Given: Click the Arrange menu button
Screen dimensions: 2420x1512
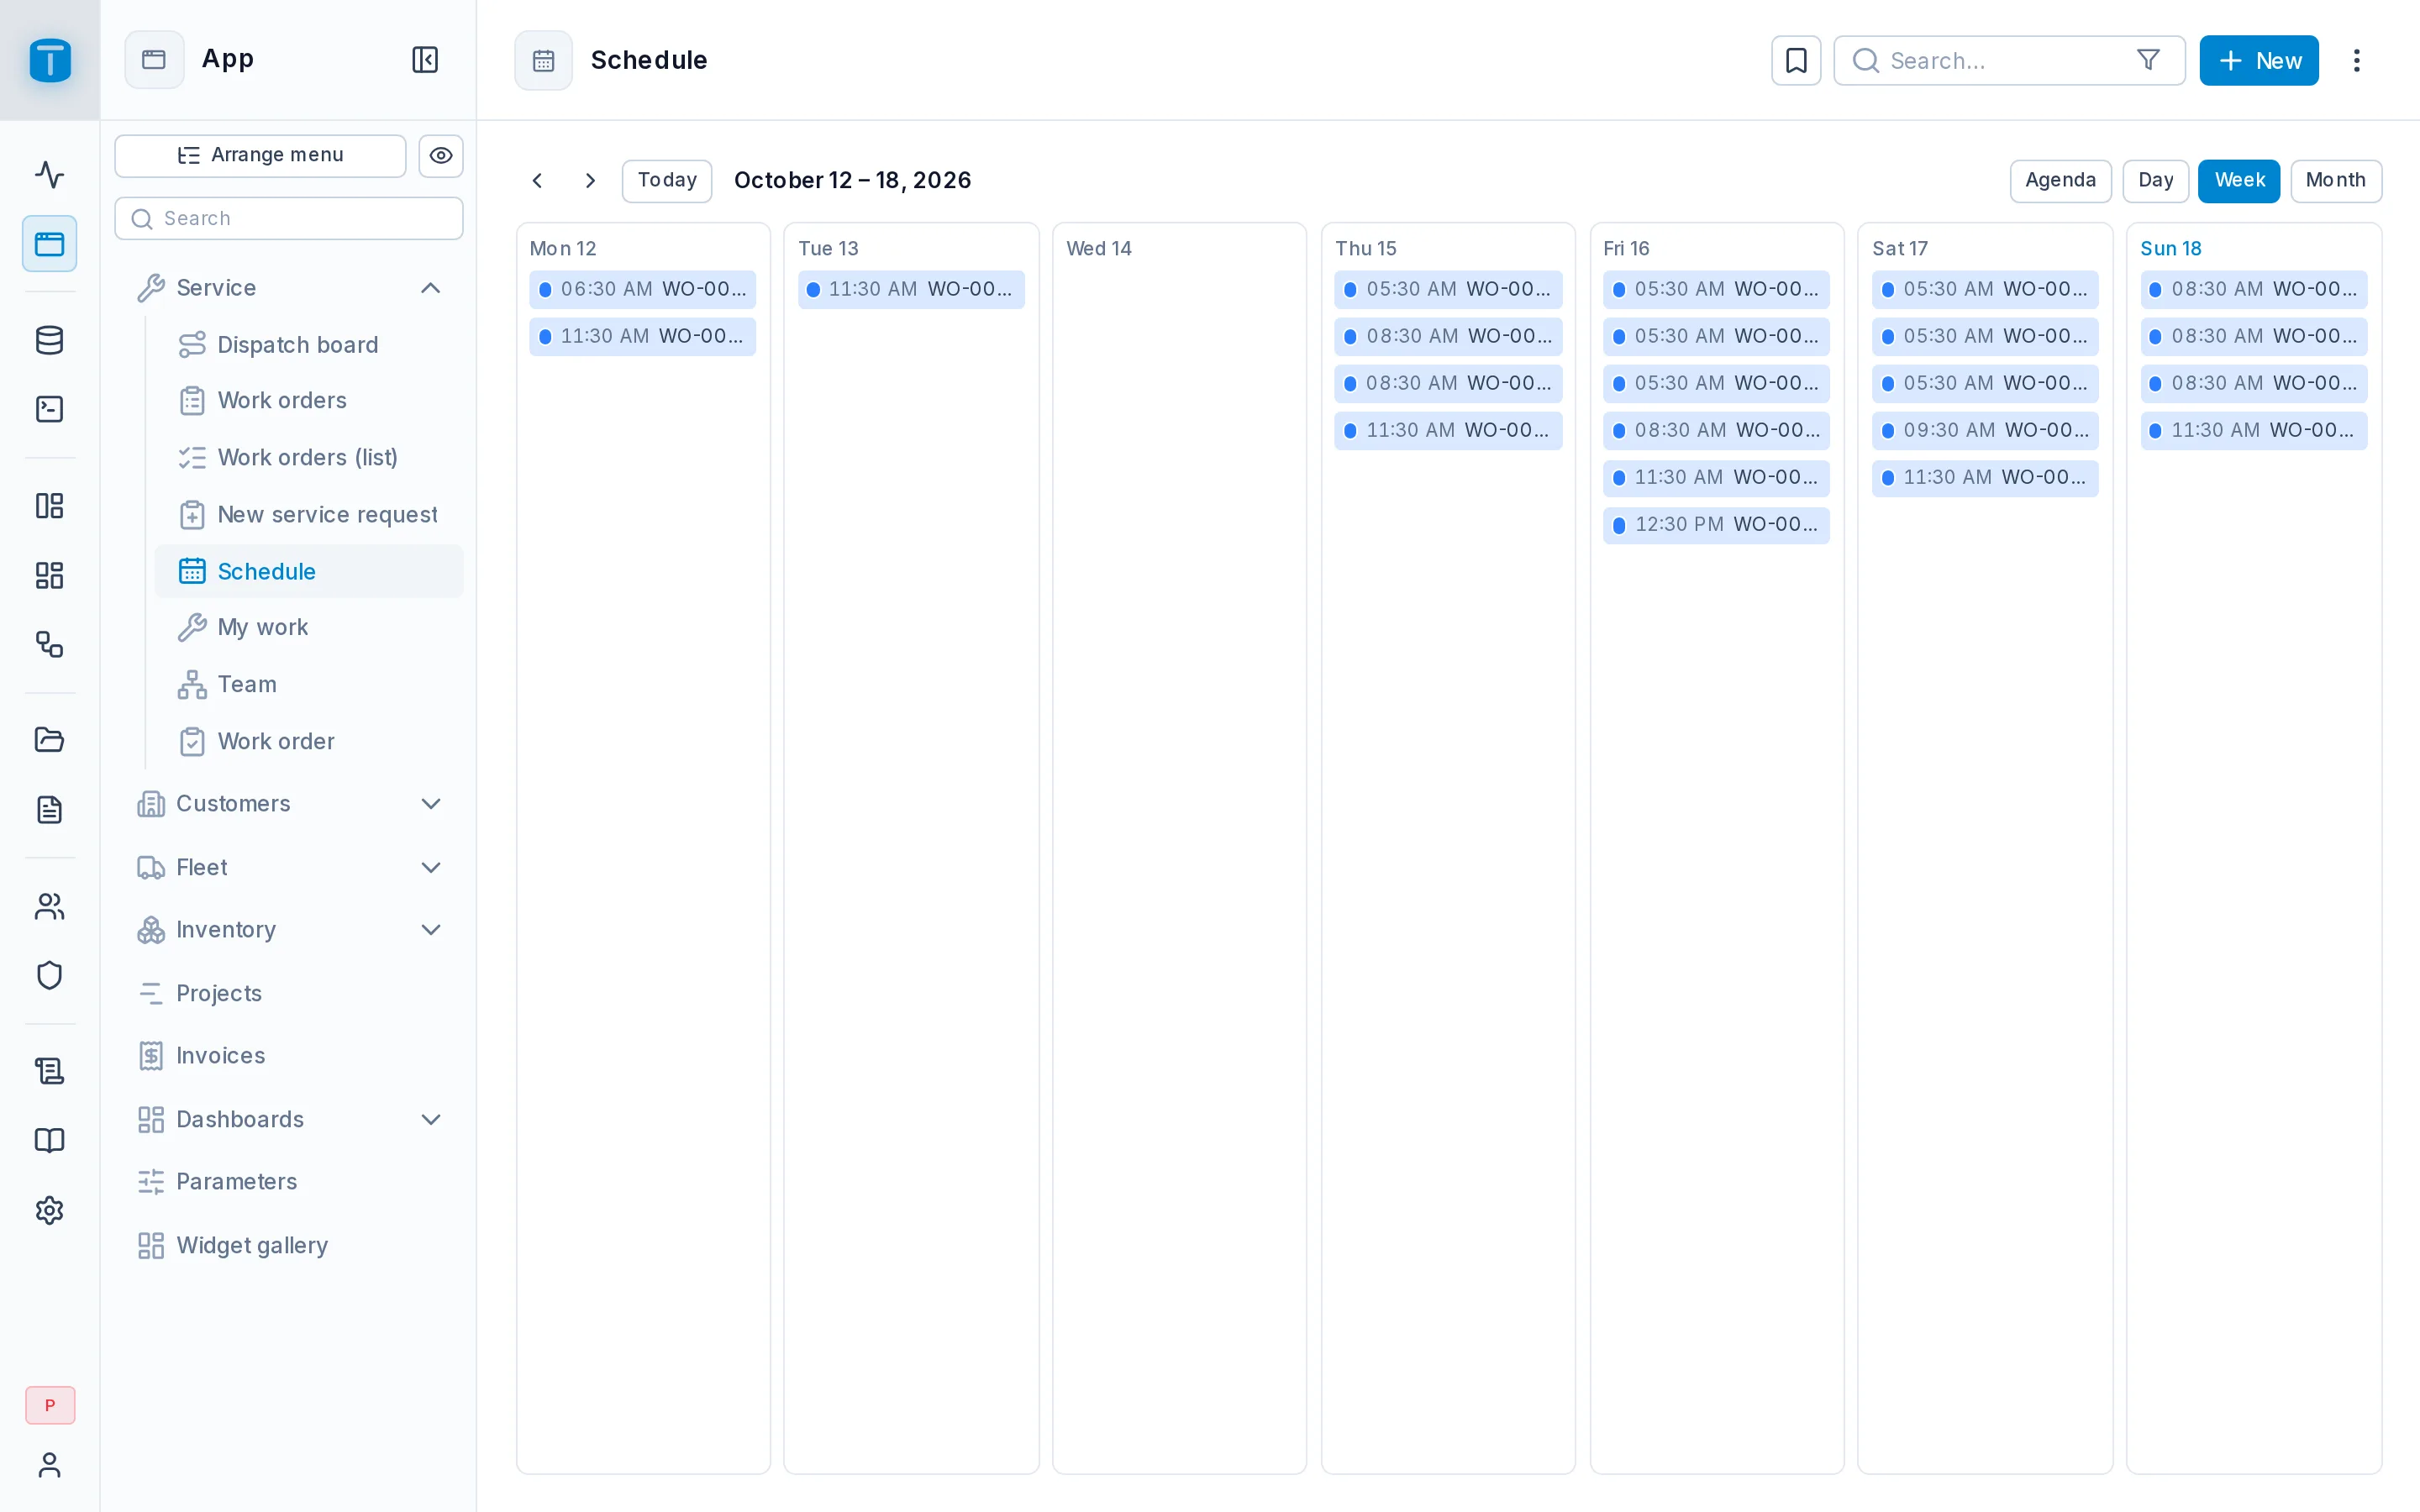Looking at the screenshot, I should click(260, 156).
